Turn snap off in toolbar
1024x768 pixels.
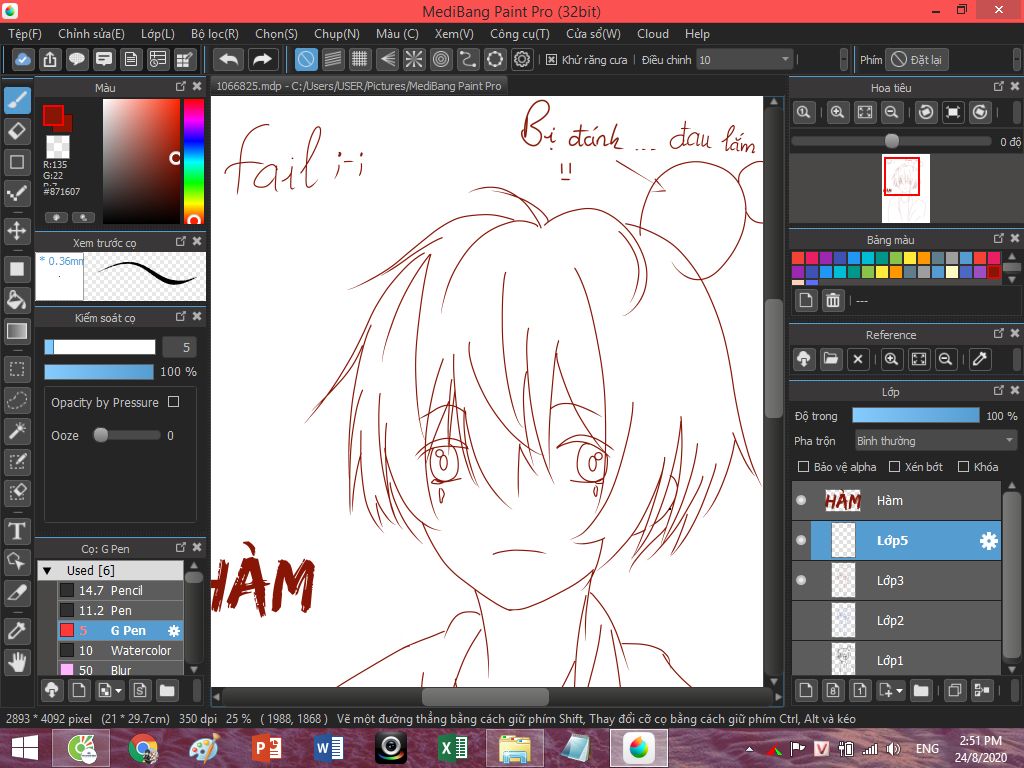tap(306, 59)
